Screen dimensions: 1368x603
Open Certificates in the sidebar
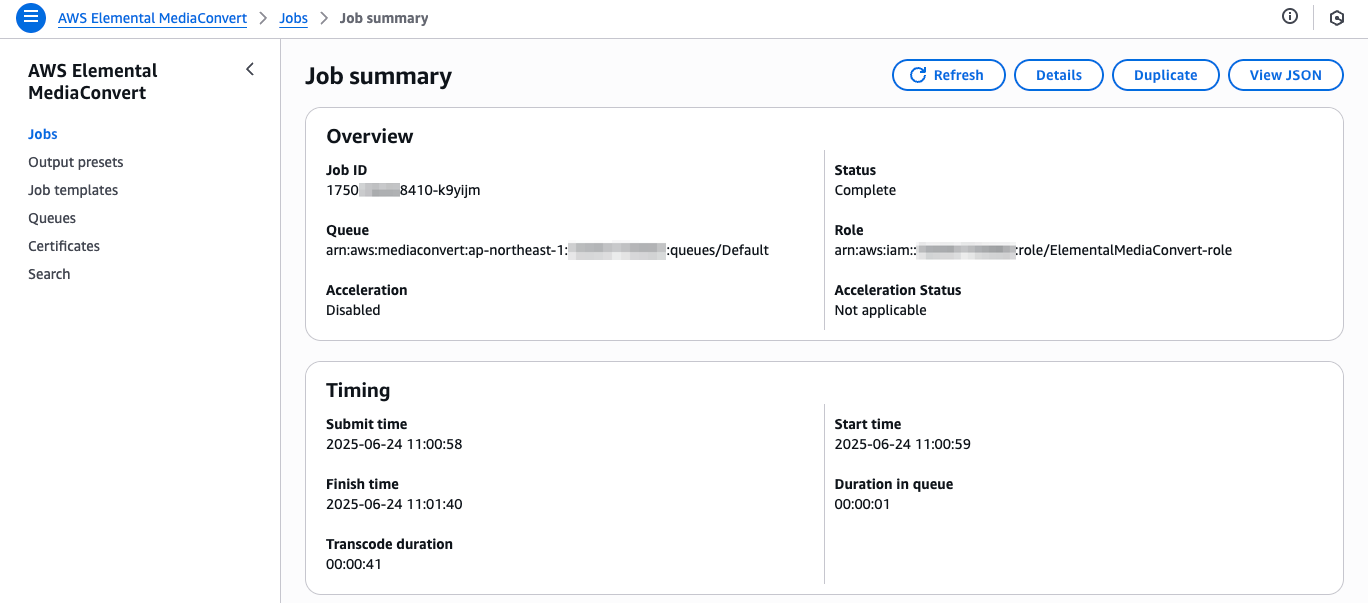64,246
